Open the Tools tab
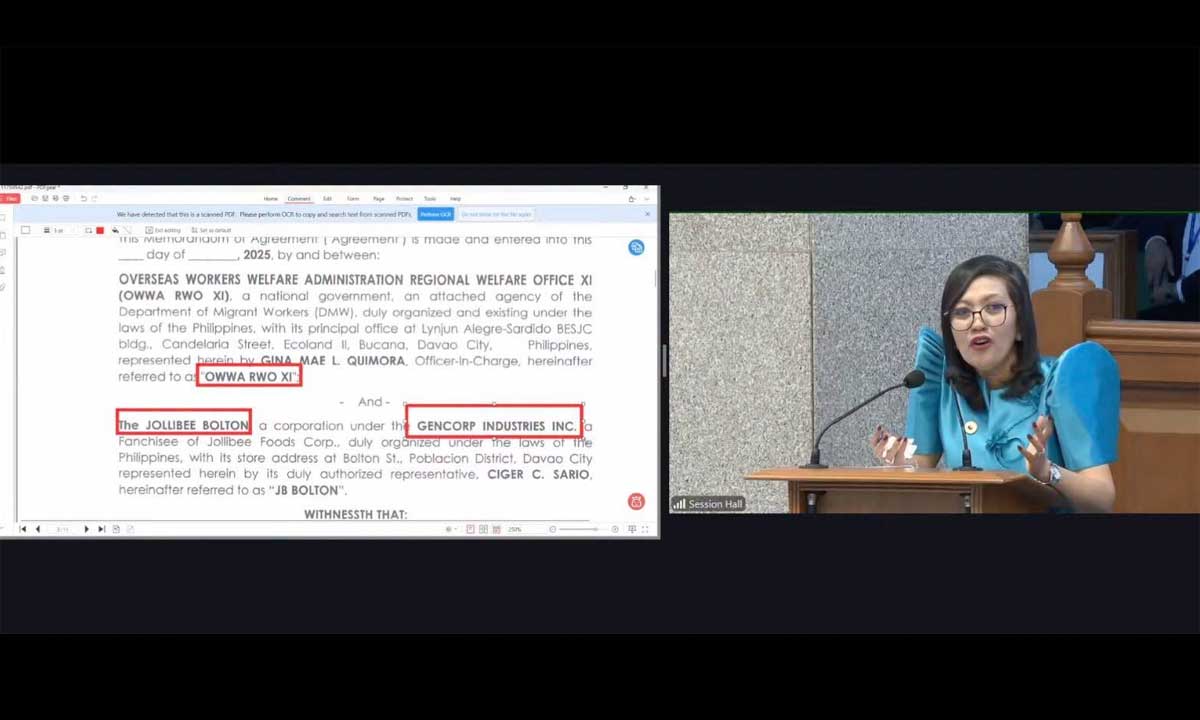1200x720 pixels. coord(430,199)
